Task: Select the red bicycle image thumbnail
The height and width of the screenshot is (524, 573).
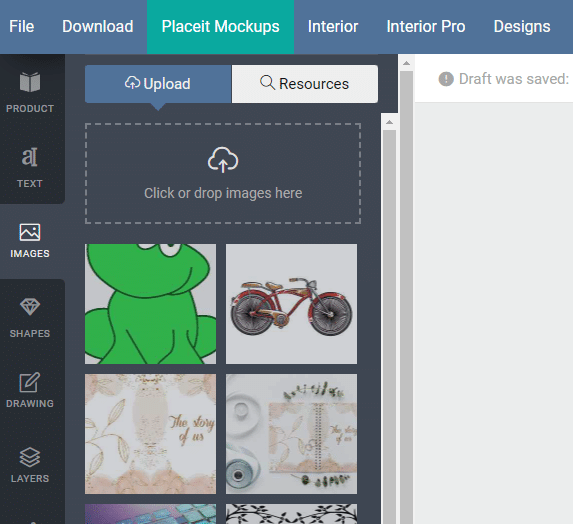Action: point(291,304)
